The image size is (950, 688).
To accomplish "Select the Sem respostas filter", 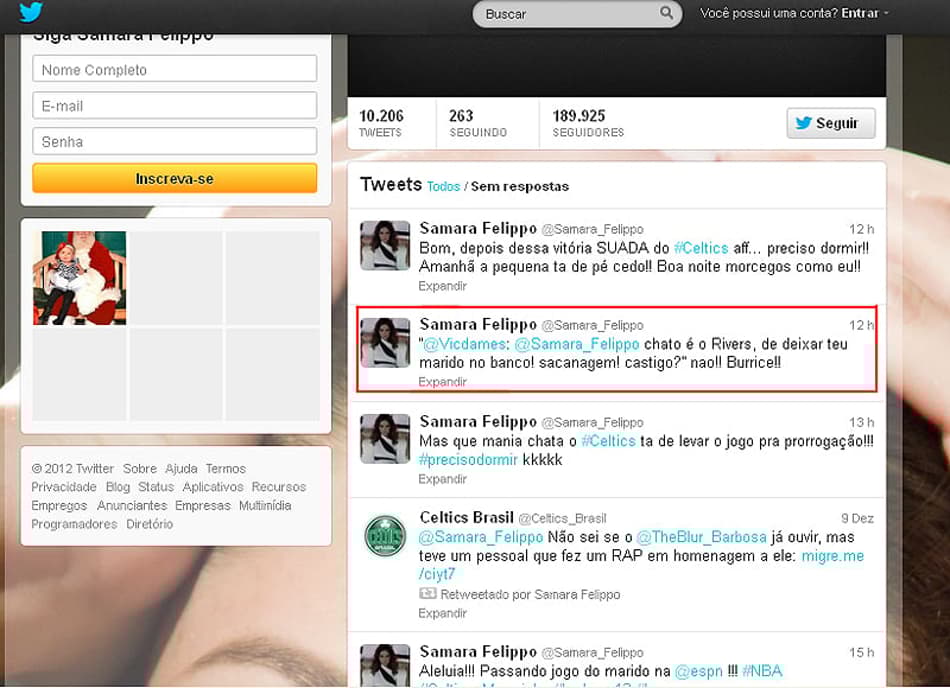I will [520, 187].
